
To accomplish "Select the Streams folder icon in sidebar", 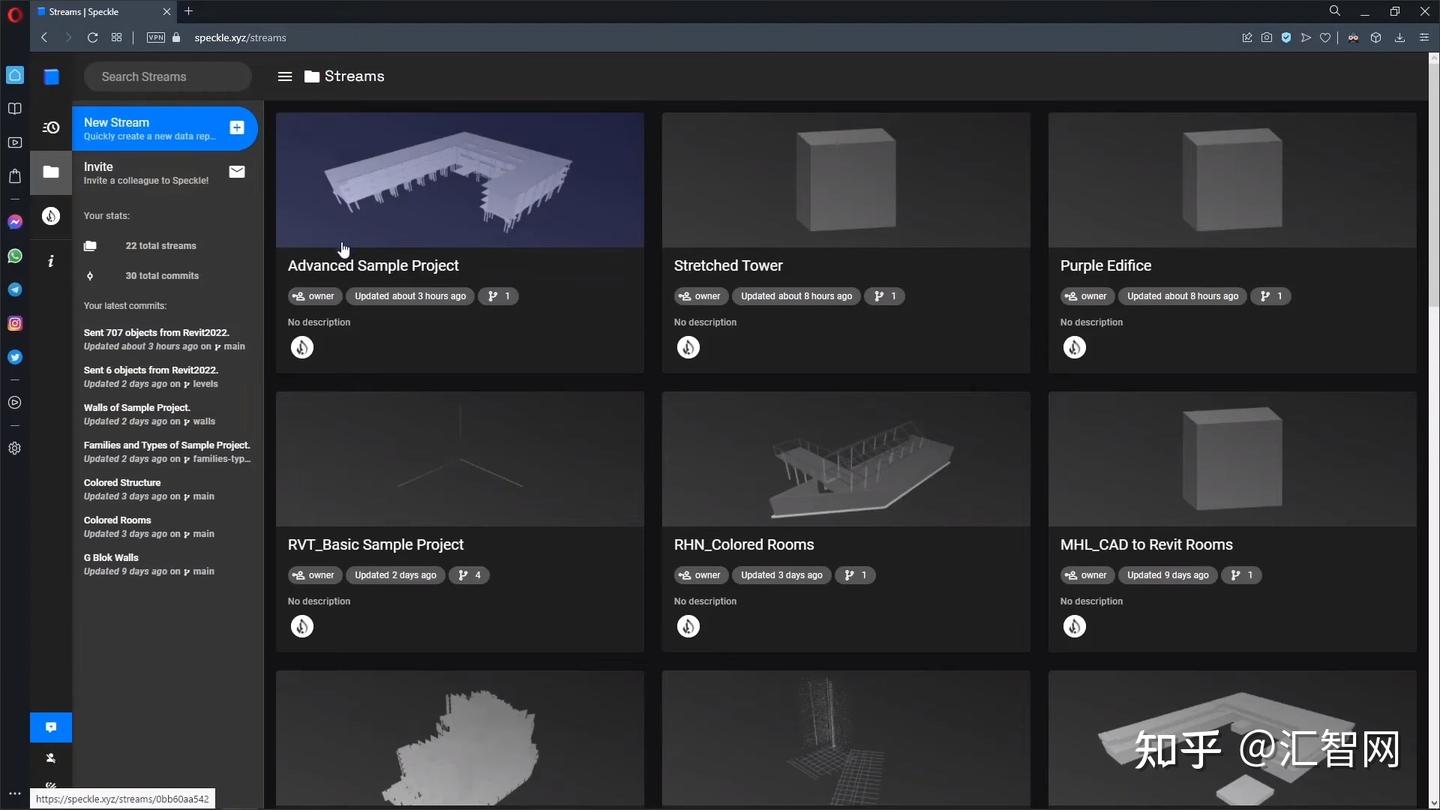I will pos(51,172).
